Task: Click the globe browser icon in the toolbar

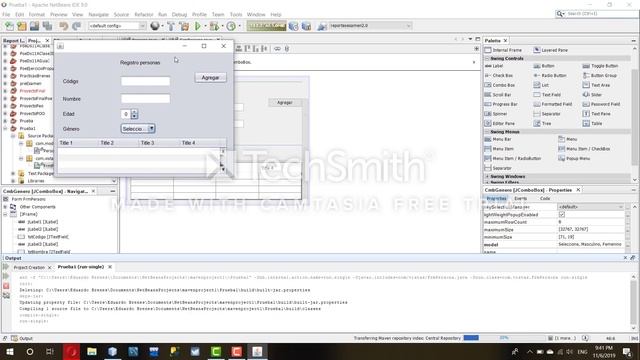Action: [155, 26]
